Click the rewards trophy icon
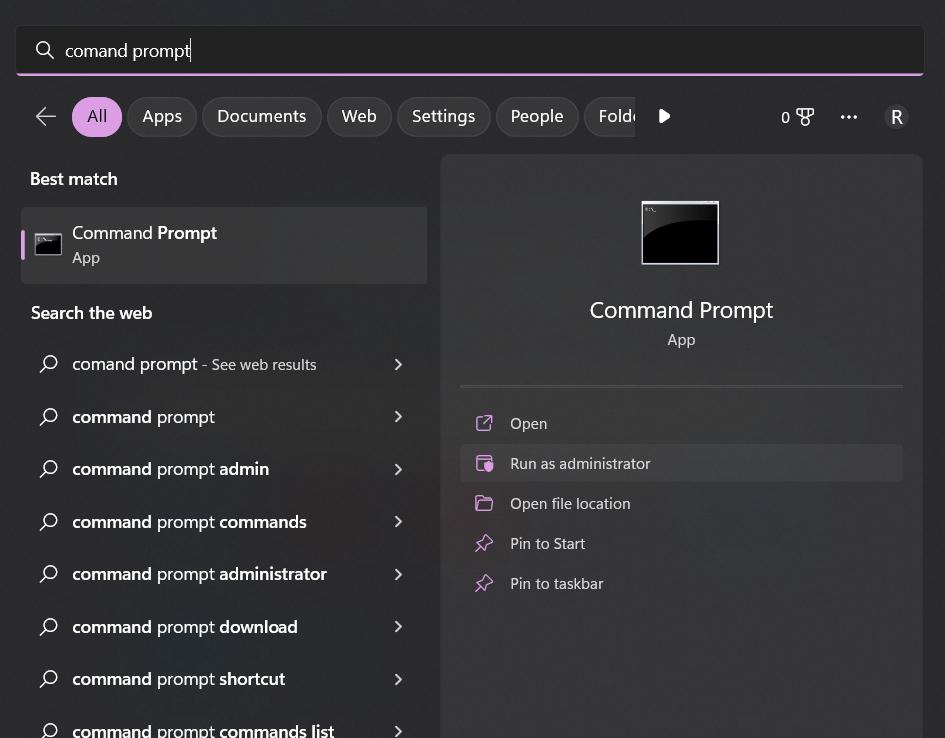The height and width of the screenshot is (738, 945). click(804, 117)
